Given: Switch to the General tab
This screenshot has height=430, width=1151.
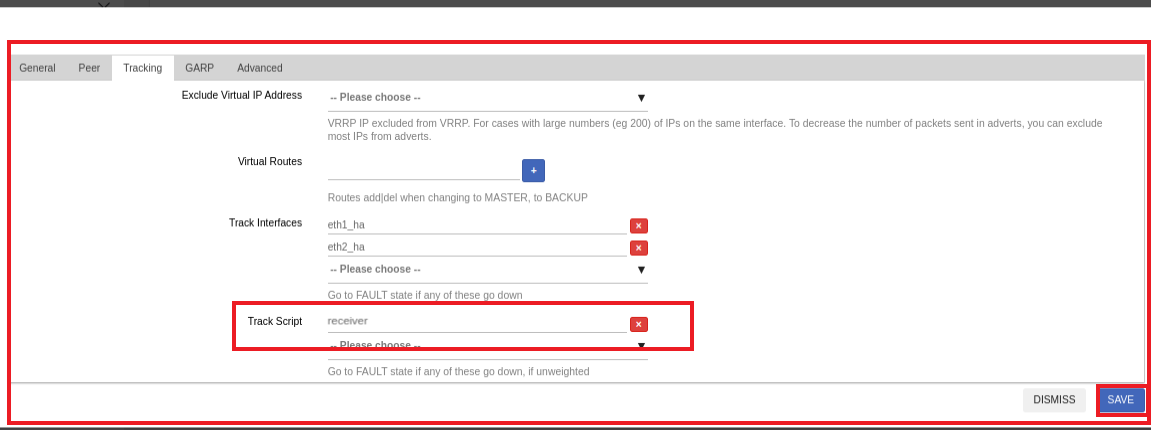Looking at the screenshot, I should pyautogui.click(x=37, y=68).
